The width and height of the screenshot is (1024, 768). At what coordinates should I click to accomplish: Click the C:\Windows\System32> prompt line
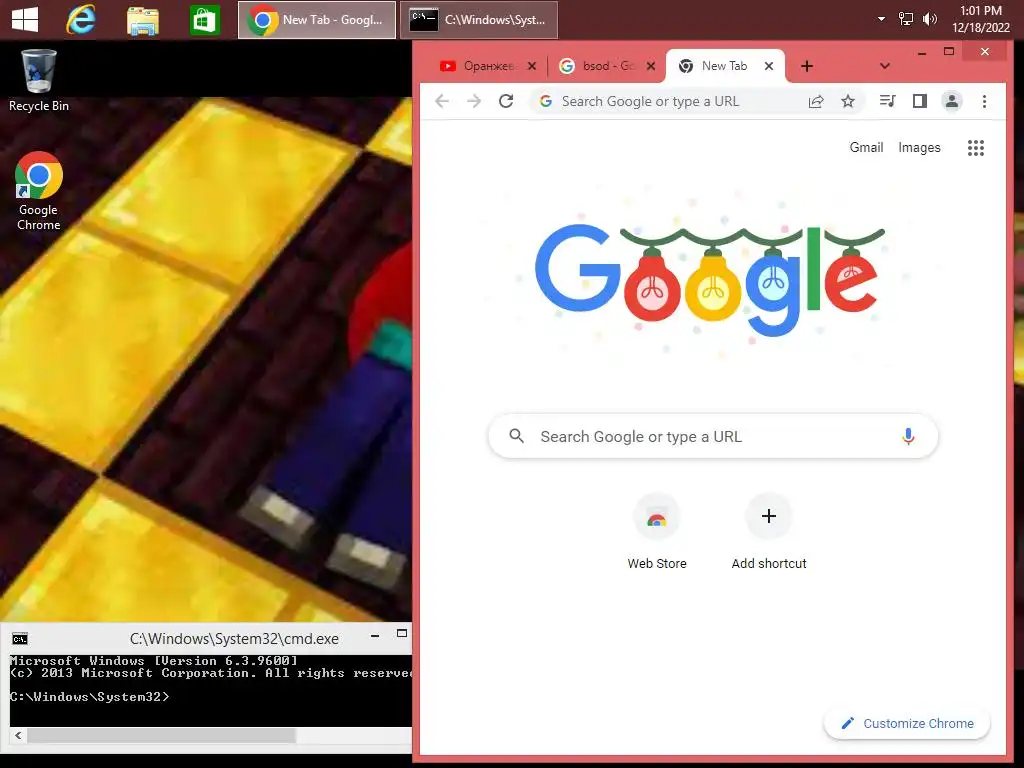coord(89,697)
